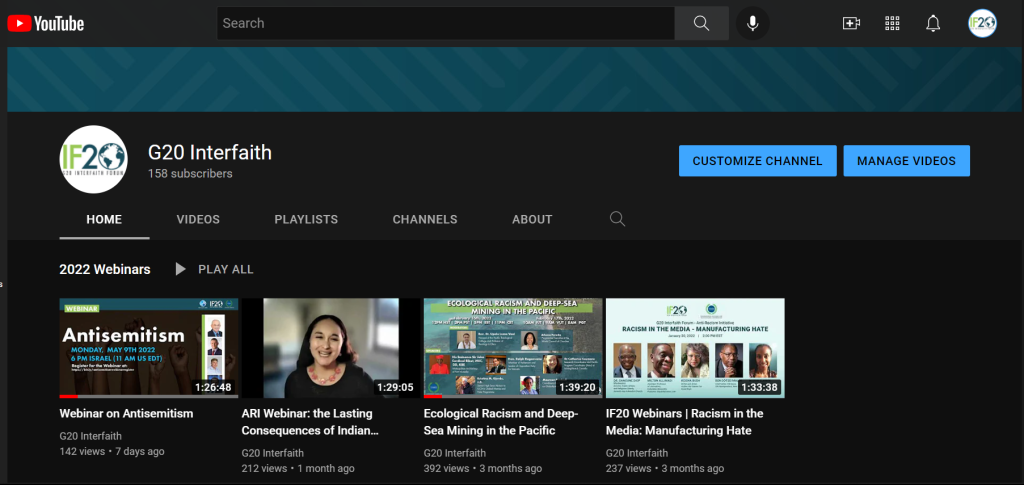Click the 1:39:20 duration badge
Screen dimensions: 1024x485
coord(577,387)
